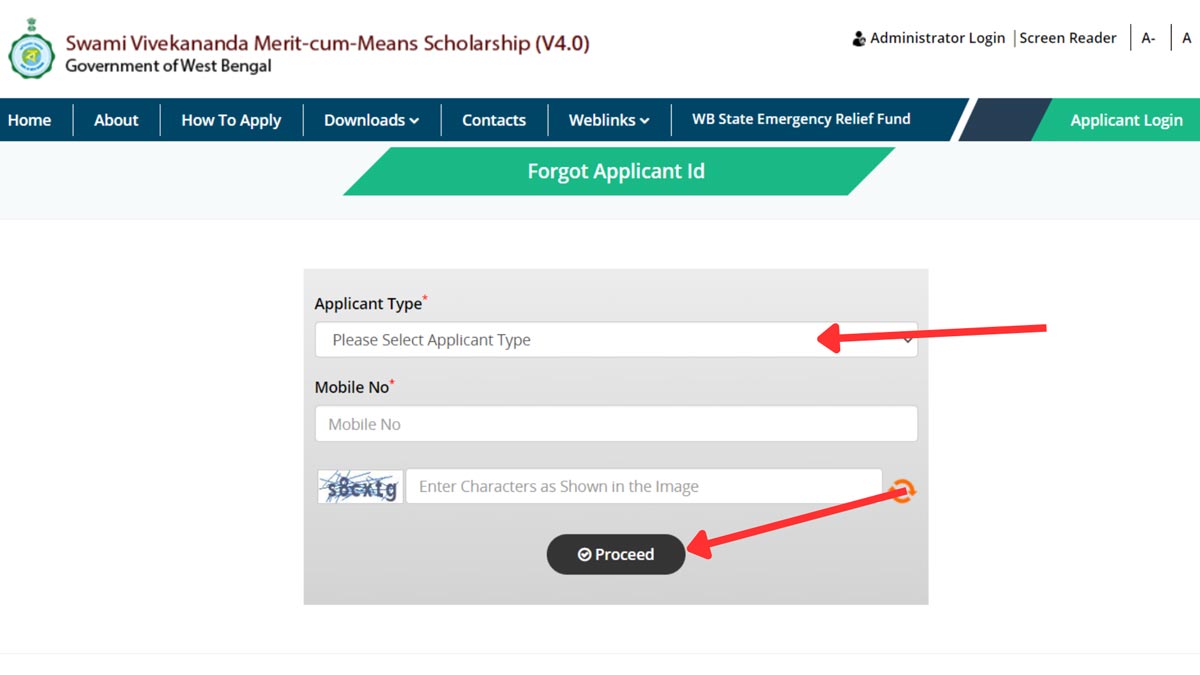Open the Home menu item
1200x675 pixels.
click(28, 119)
